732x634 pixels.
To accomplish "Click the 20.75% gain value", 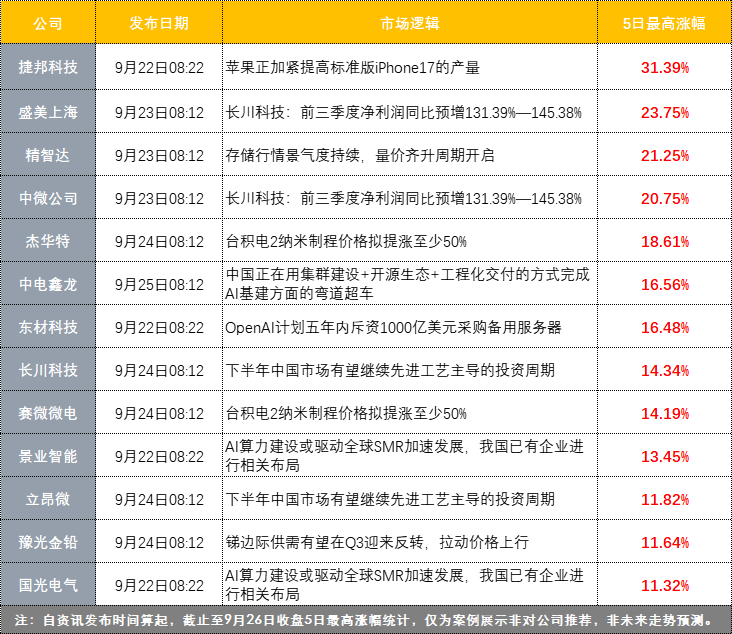I will click(x=665, y=198).
